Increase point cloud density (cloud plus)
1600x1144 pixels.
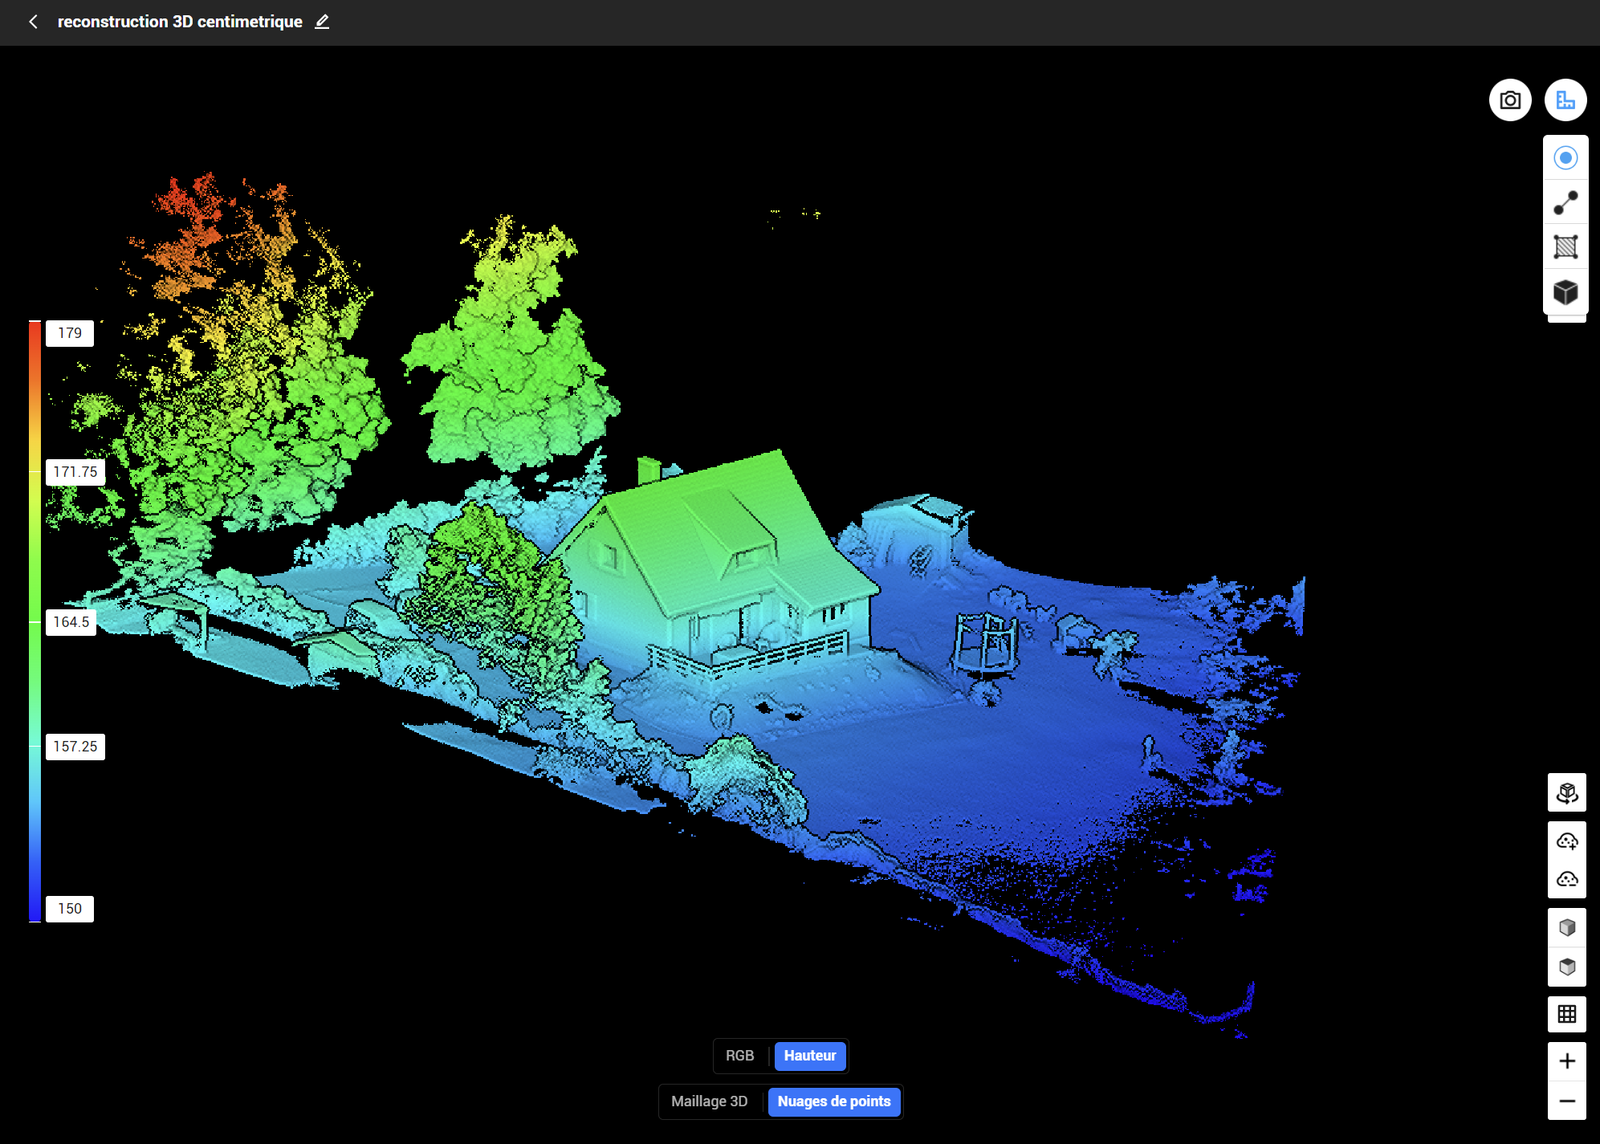pos(1567,841)
